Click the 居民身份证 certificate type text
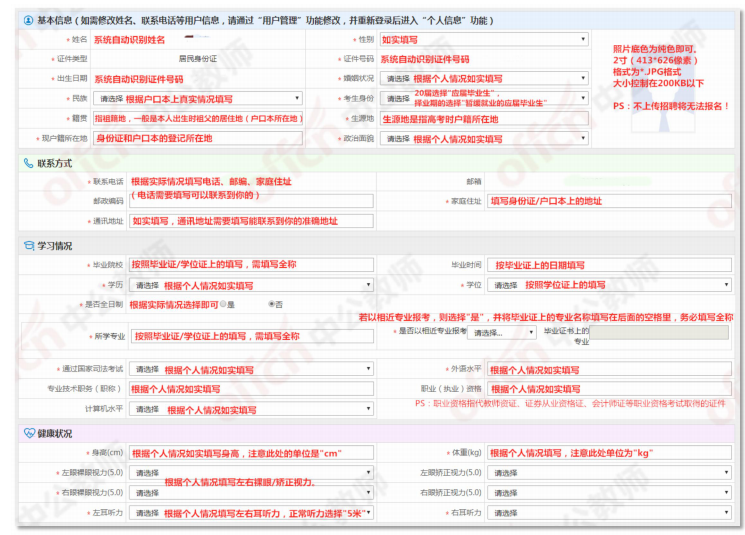 click(x=198, y=59)
